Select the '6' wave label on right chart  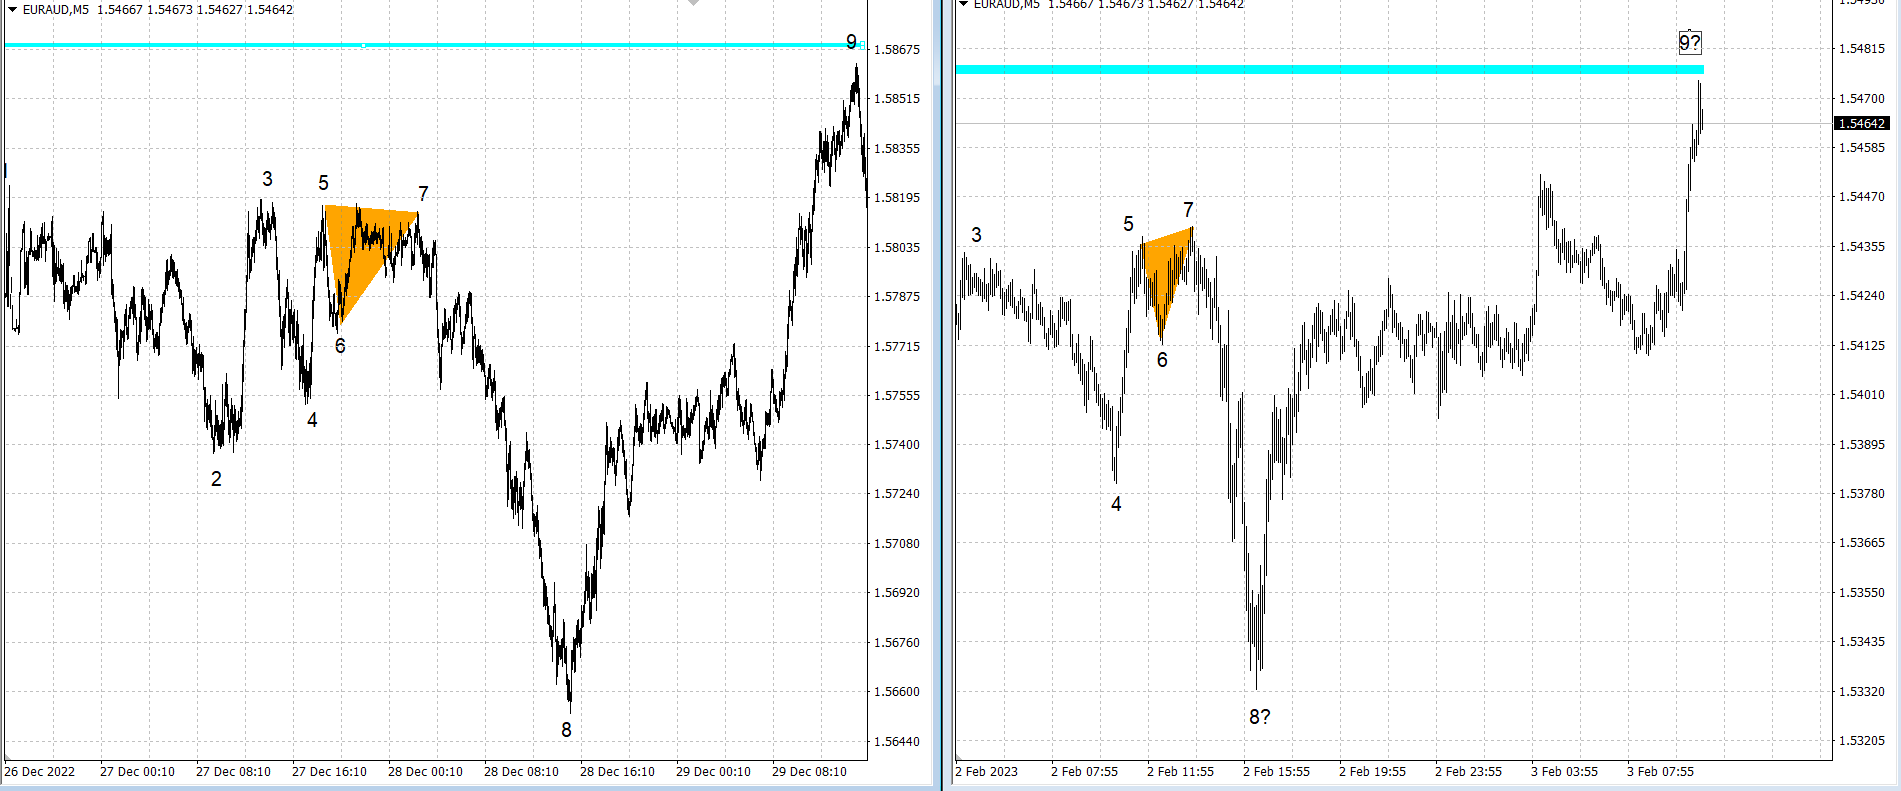(1162, 360)
